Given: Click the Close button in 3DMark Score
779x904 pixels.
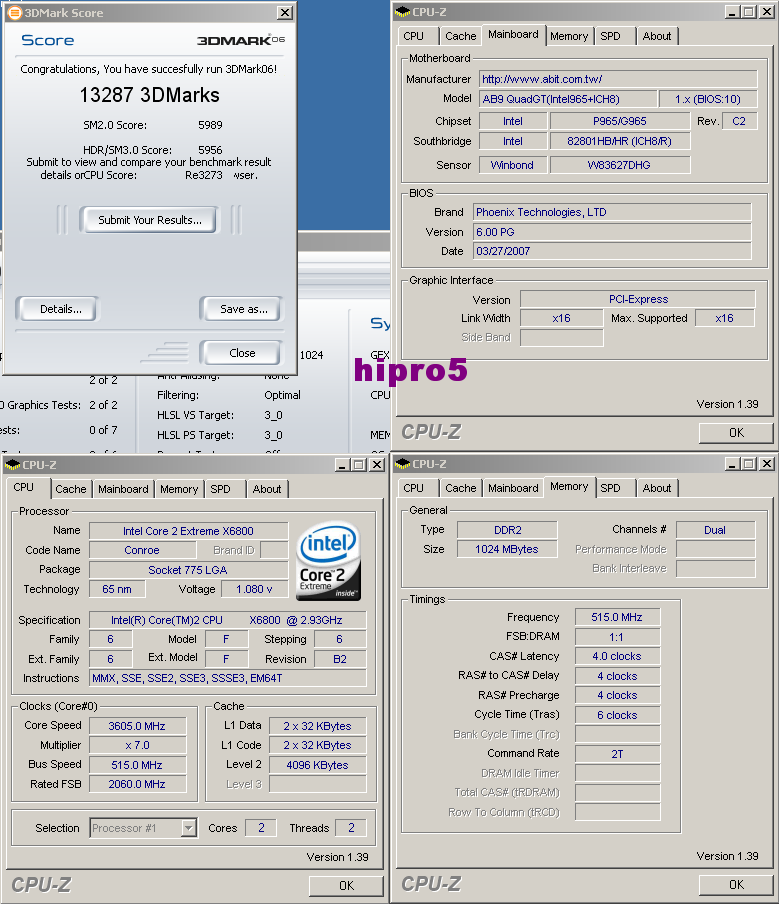Looking at the screenshot, I should pyautogui.click(x=242, y=353).
